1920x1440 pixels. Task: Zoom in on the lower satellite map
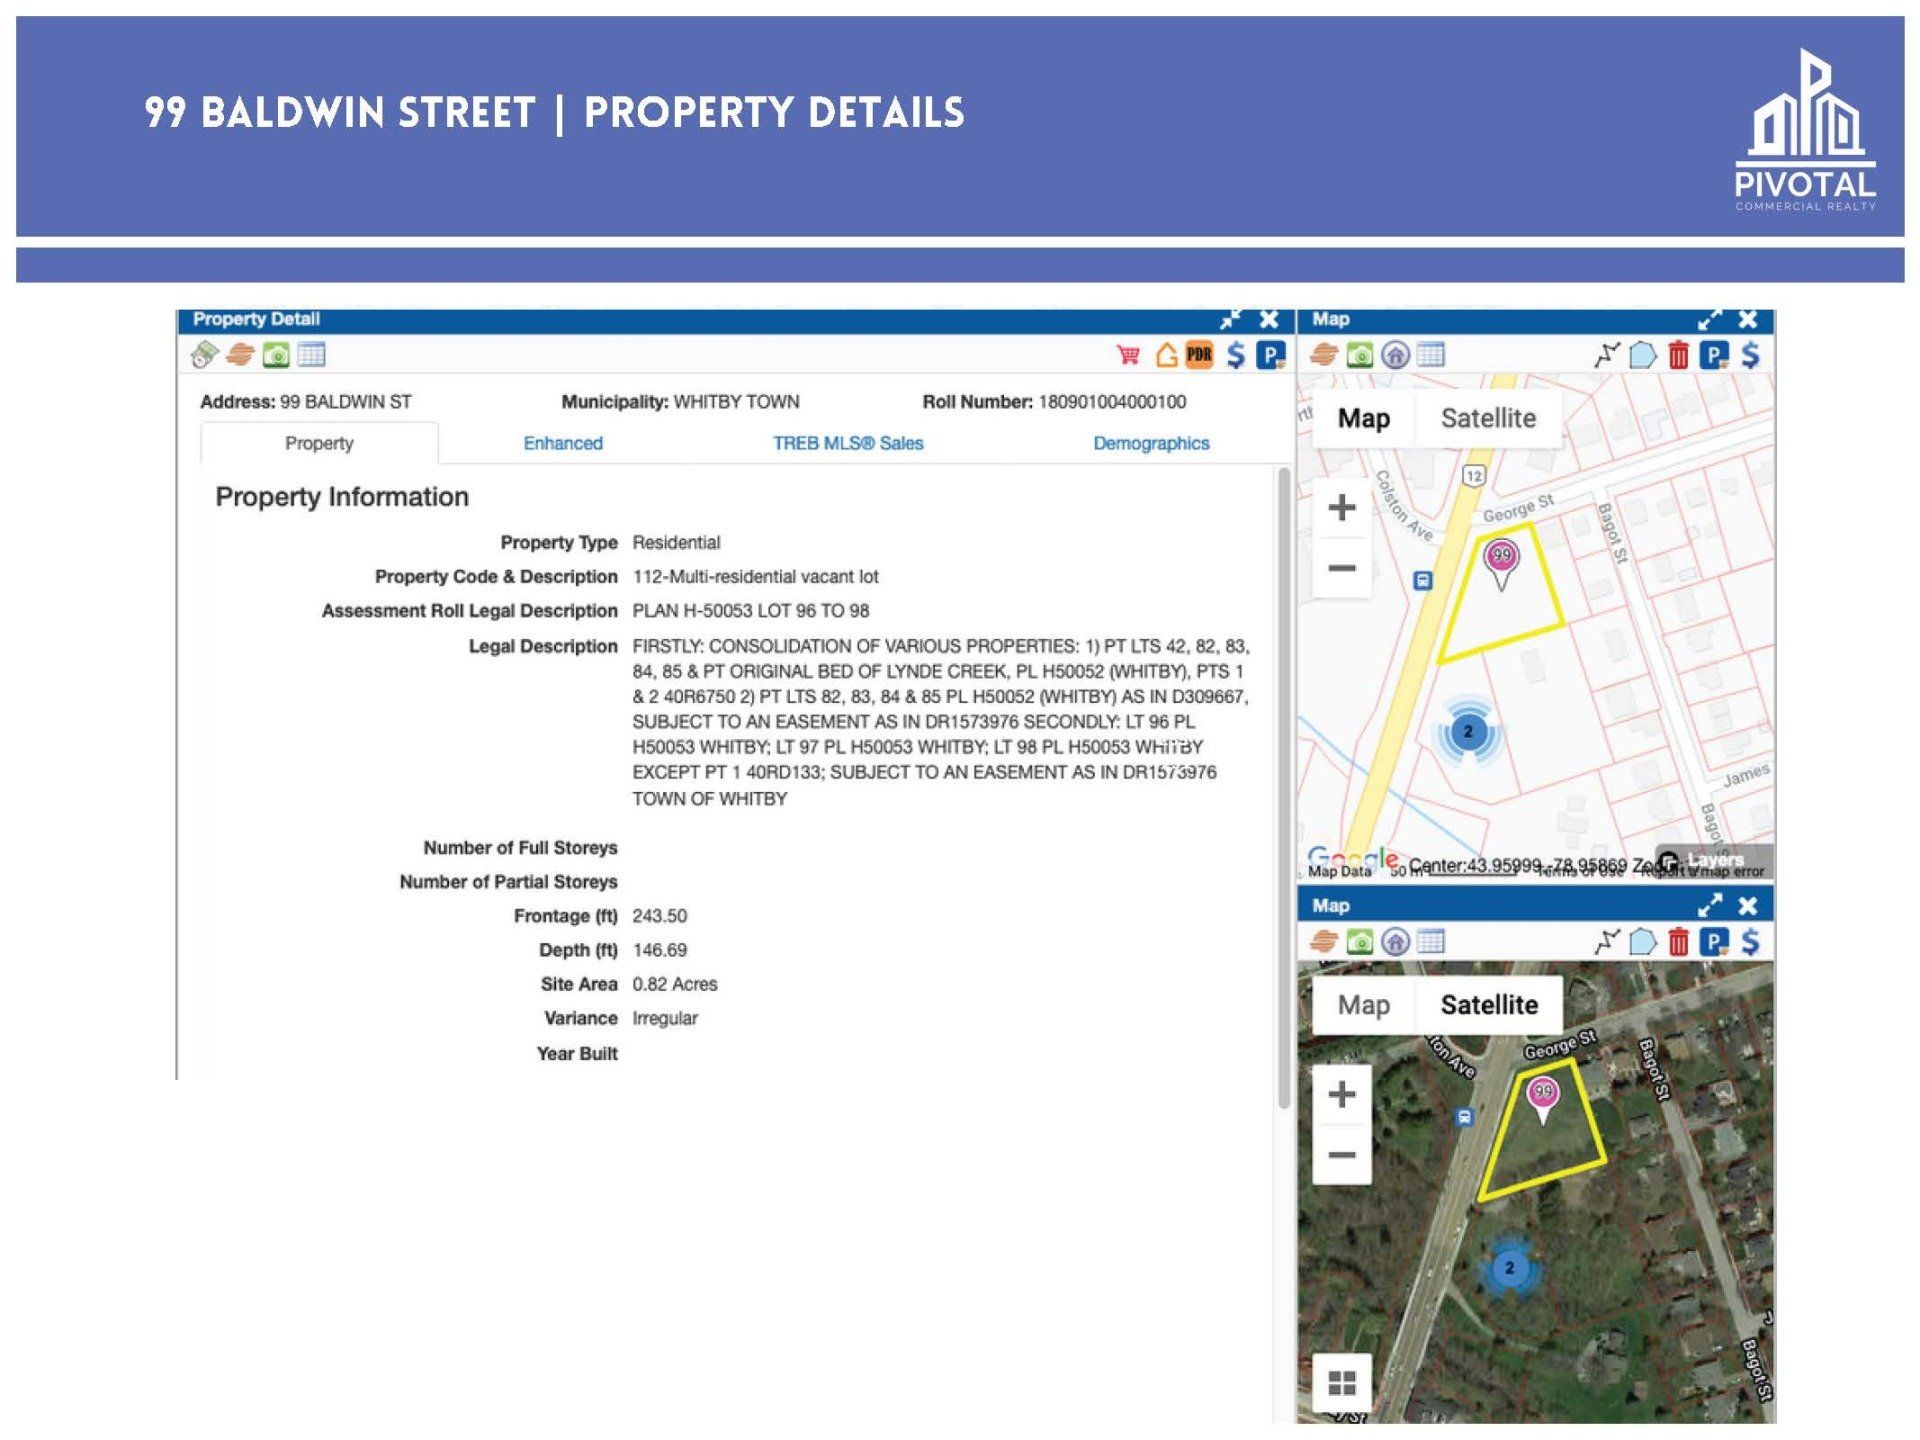coord(1342,1094)
